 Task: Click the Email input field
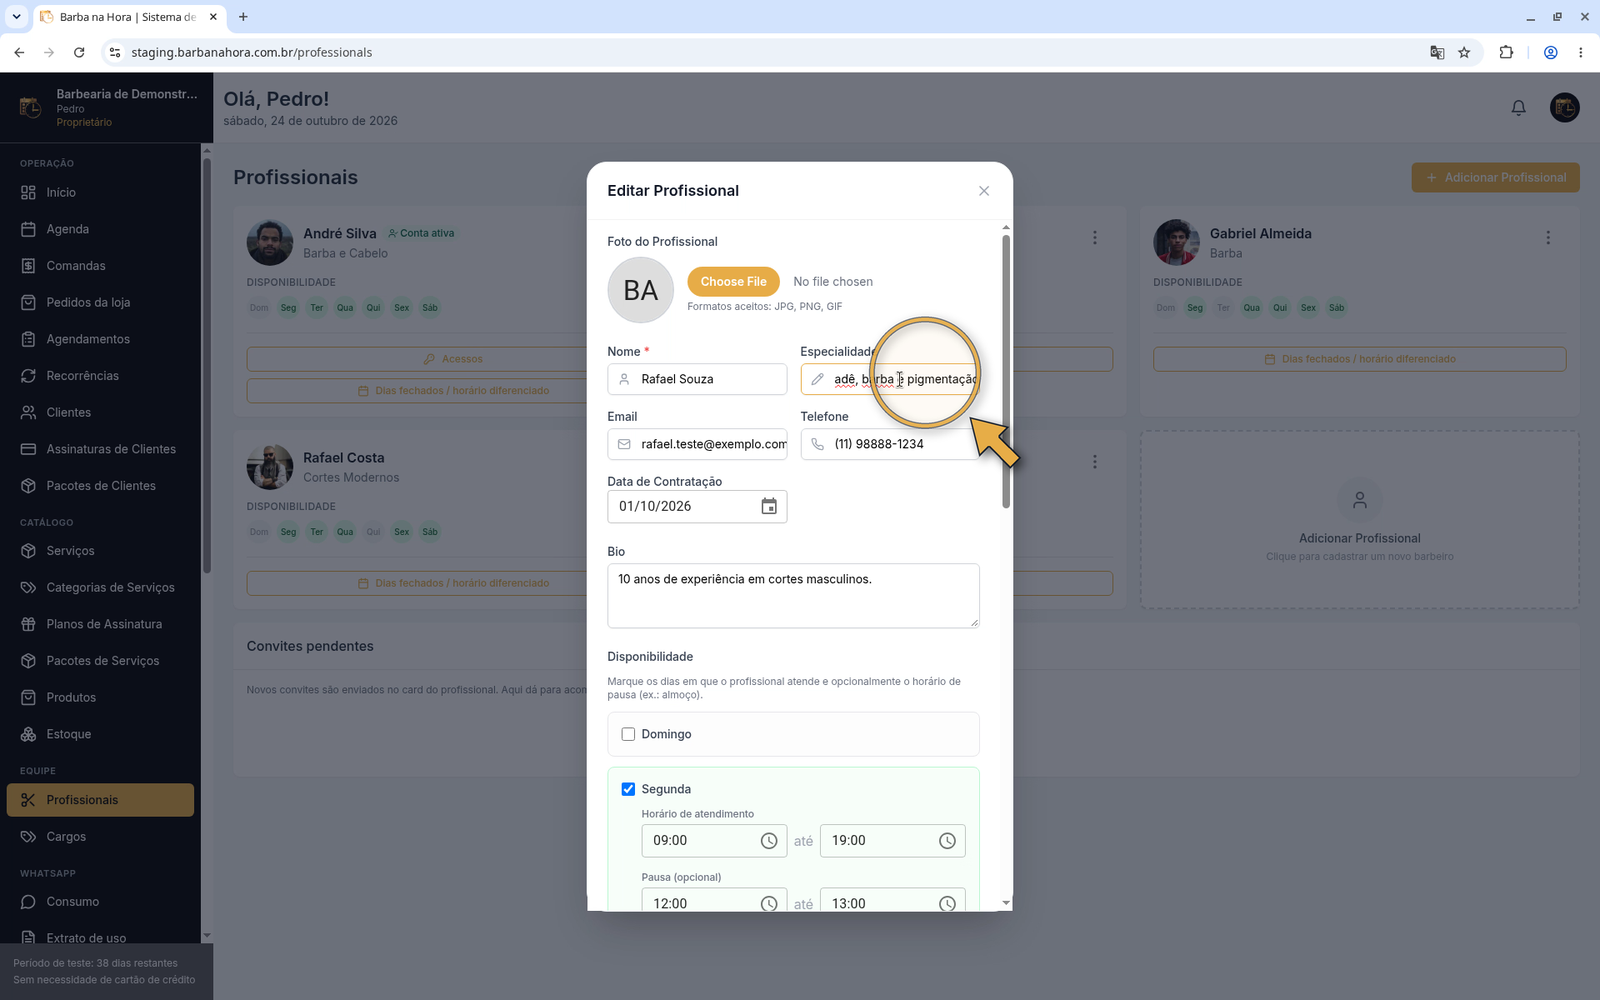(x=697, y=444)
